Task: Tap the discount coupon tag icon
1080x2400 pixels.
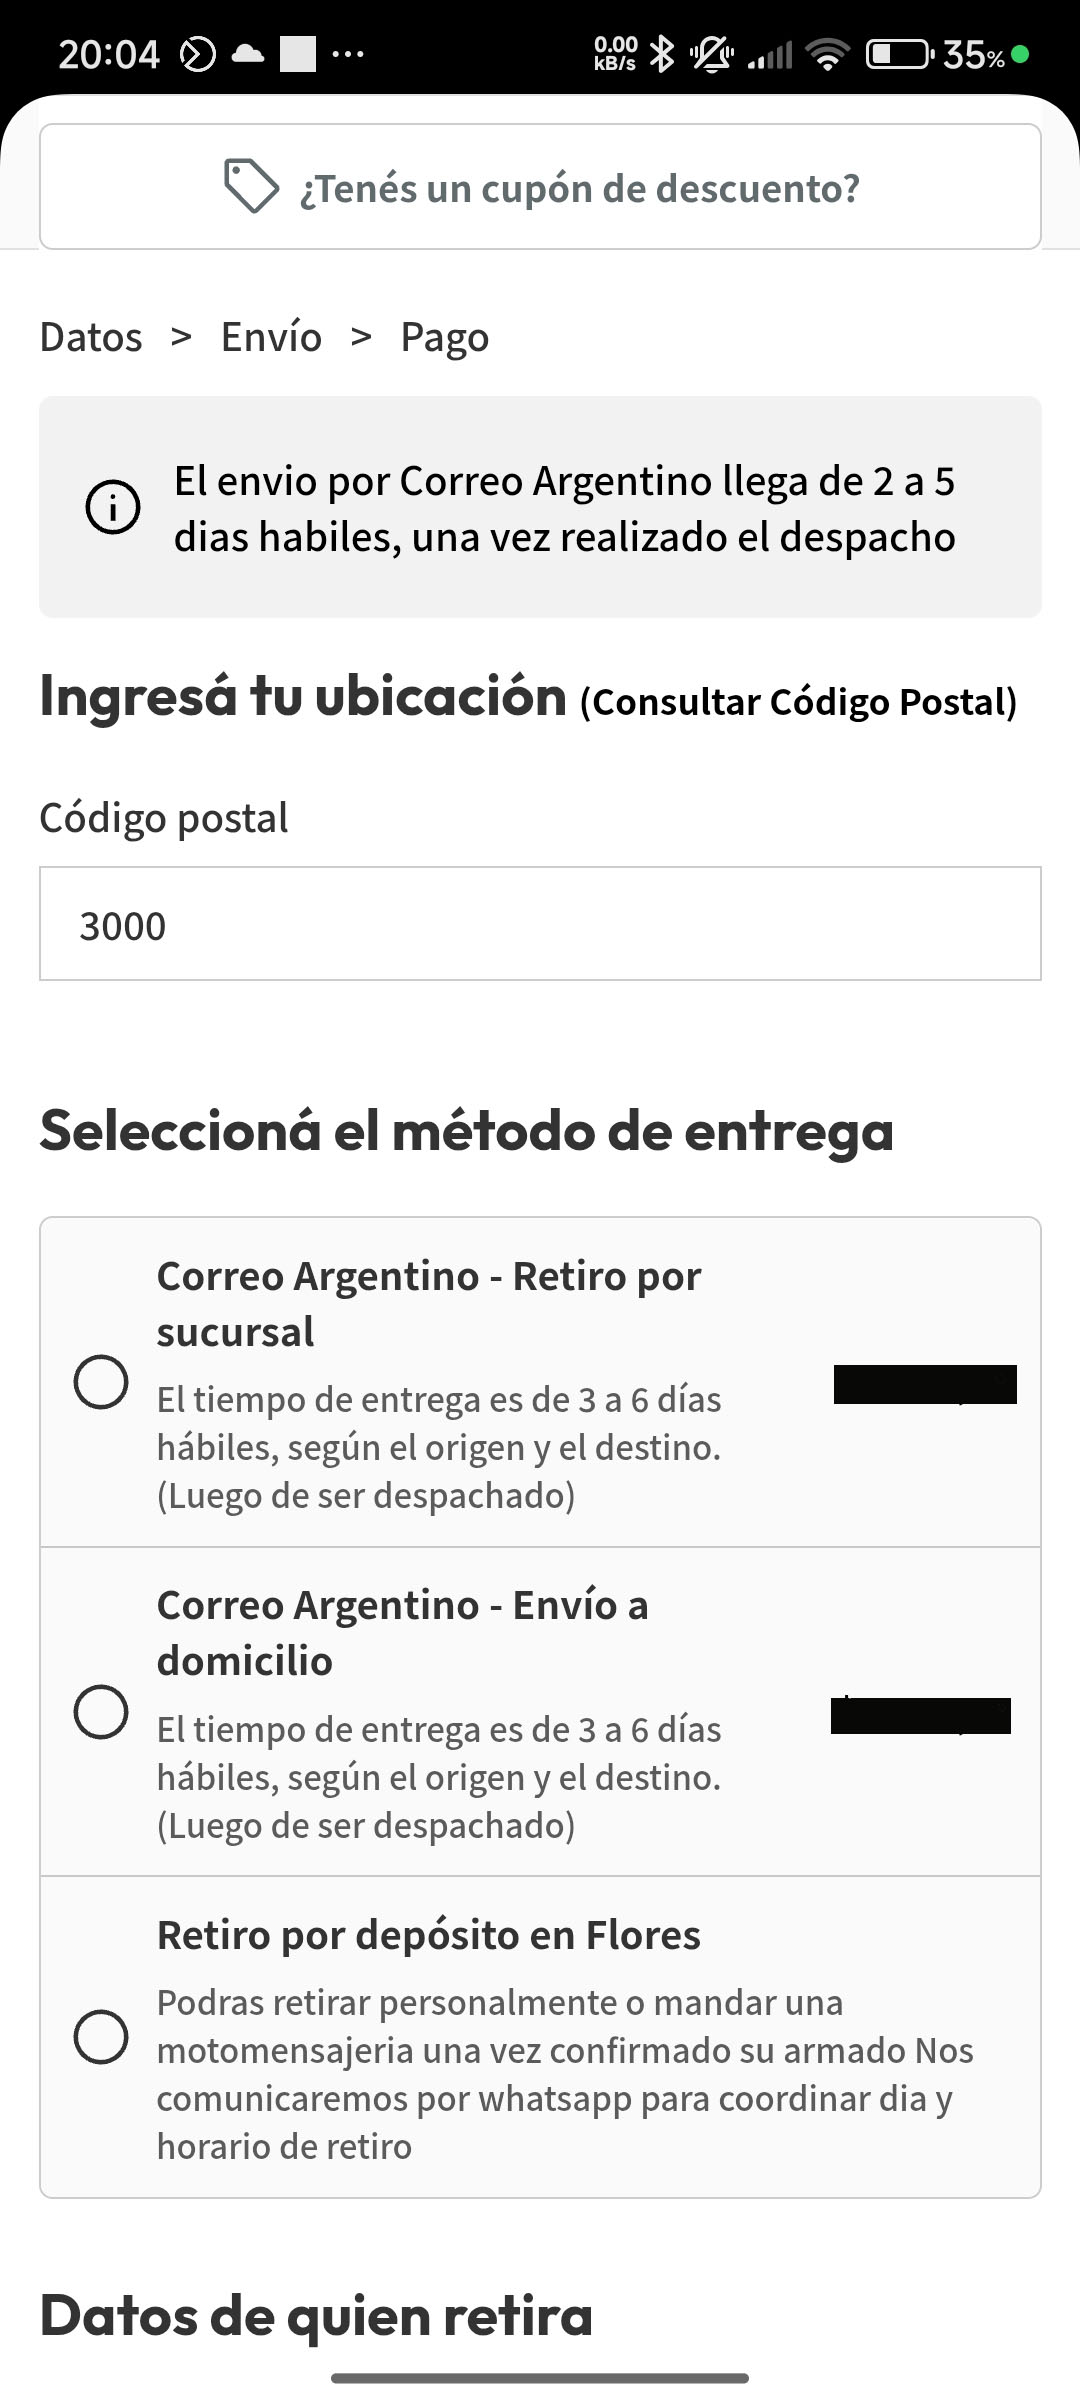Action: [x=250, y=186]
